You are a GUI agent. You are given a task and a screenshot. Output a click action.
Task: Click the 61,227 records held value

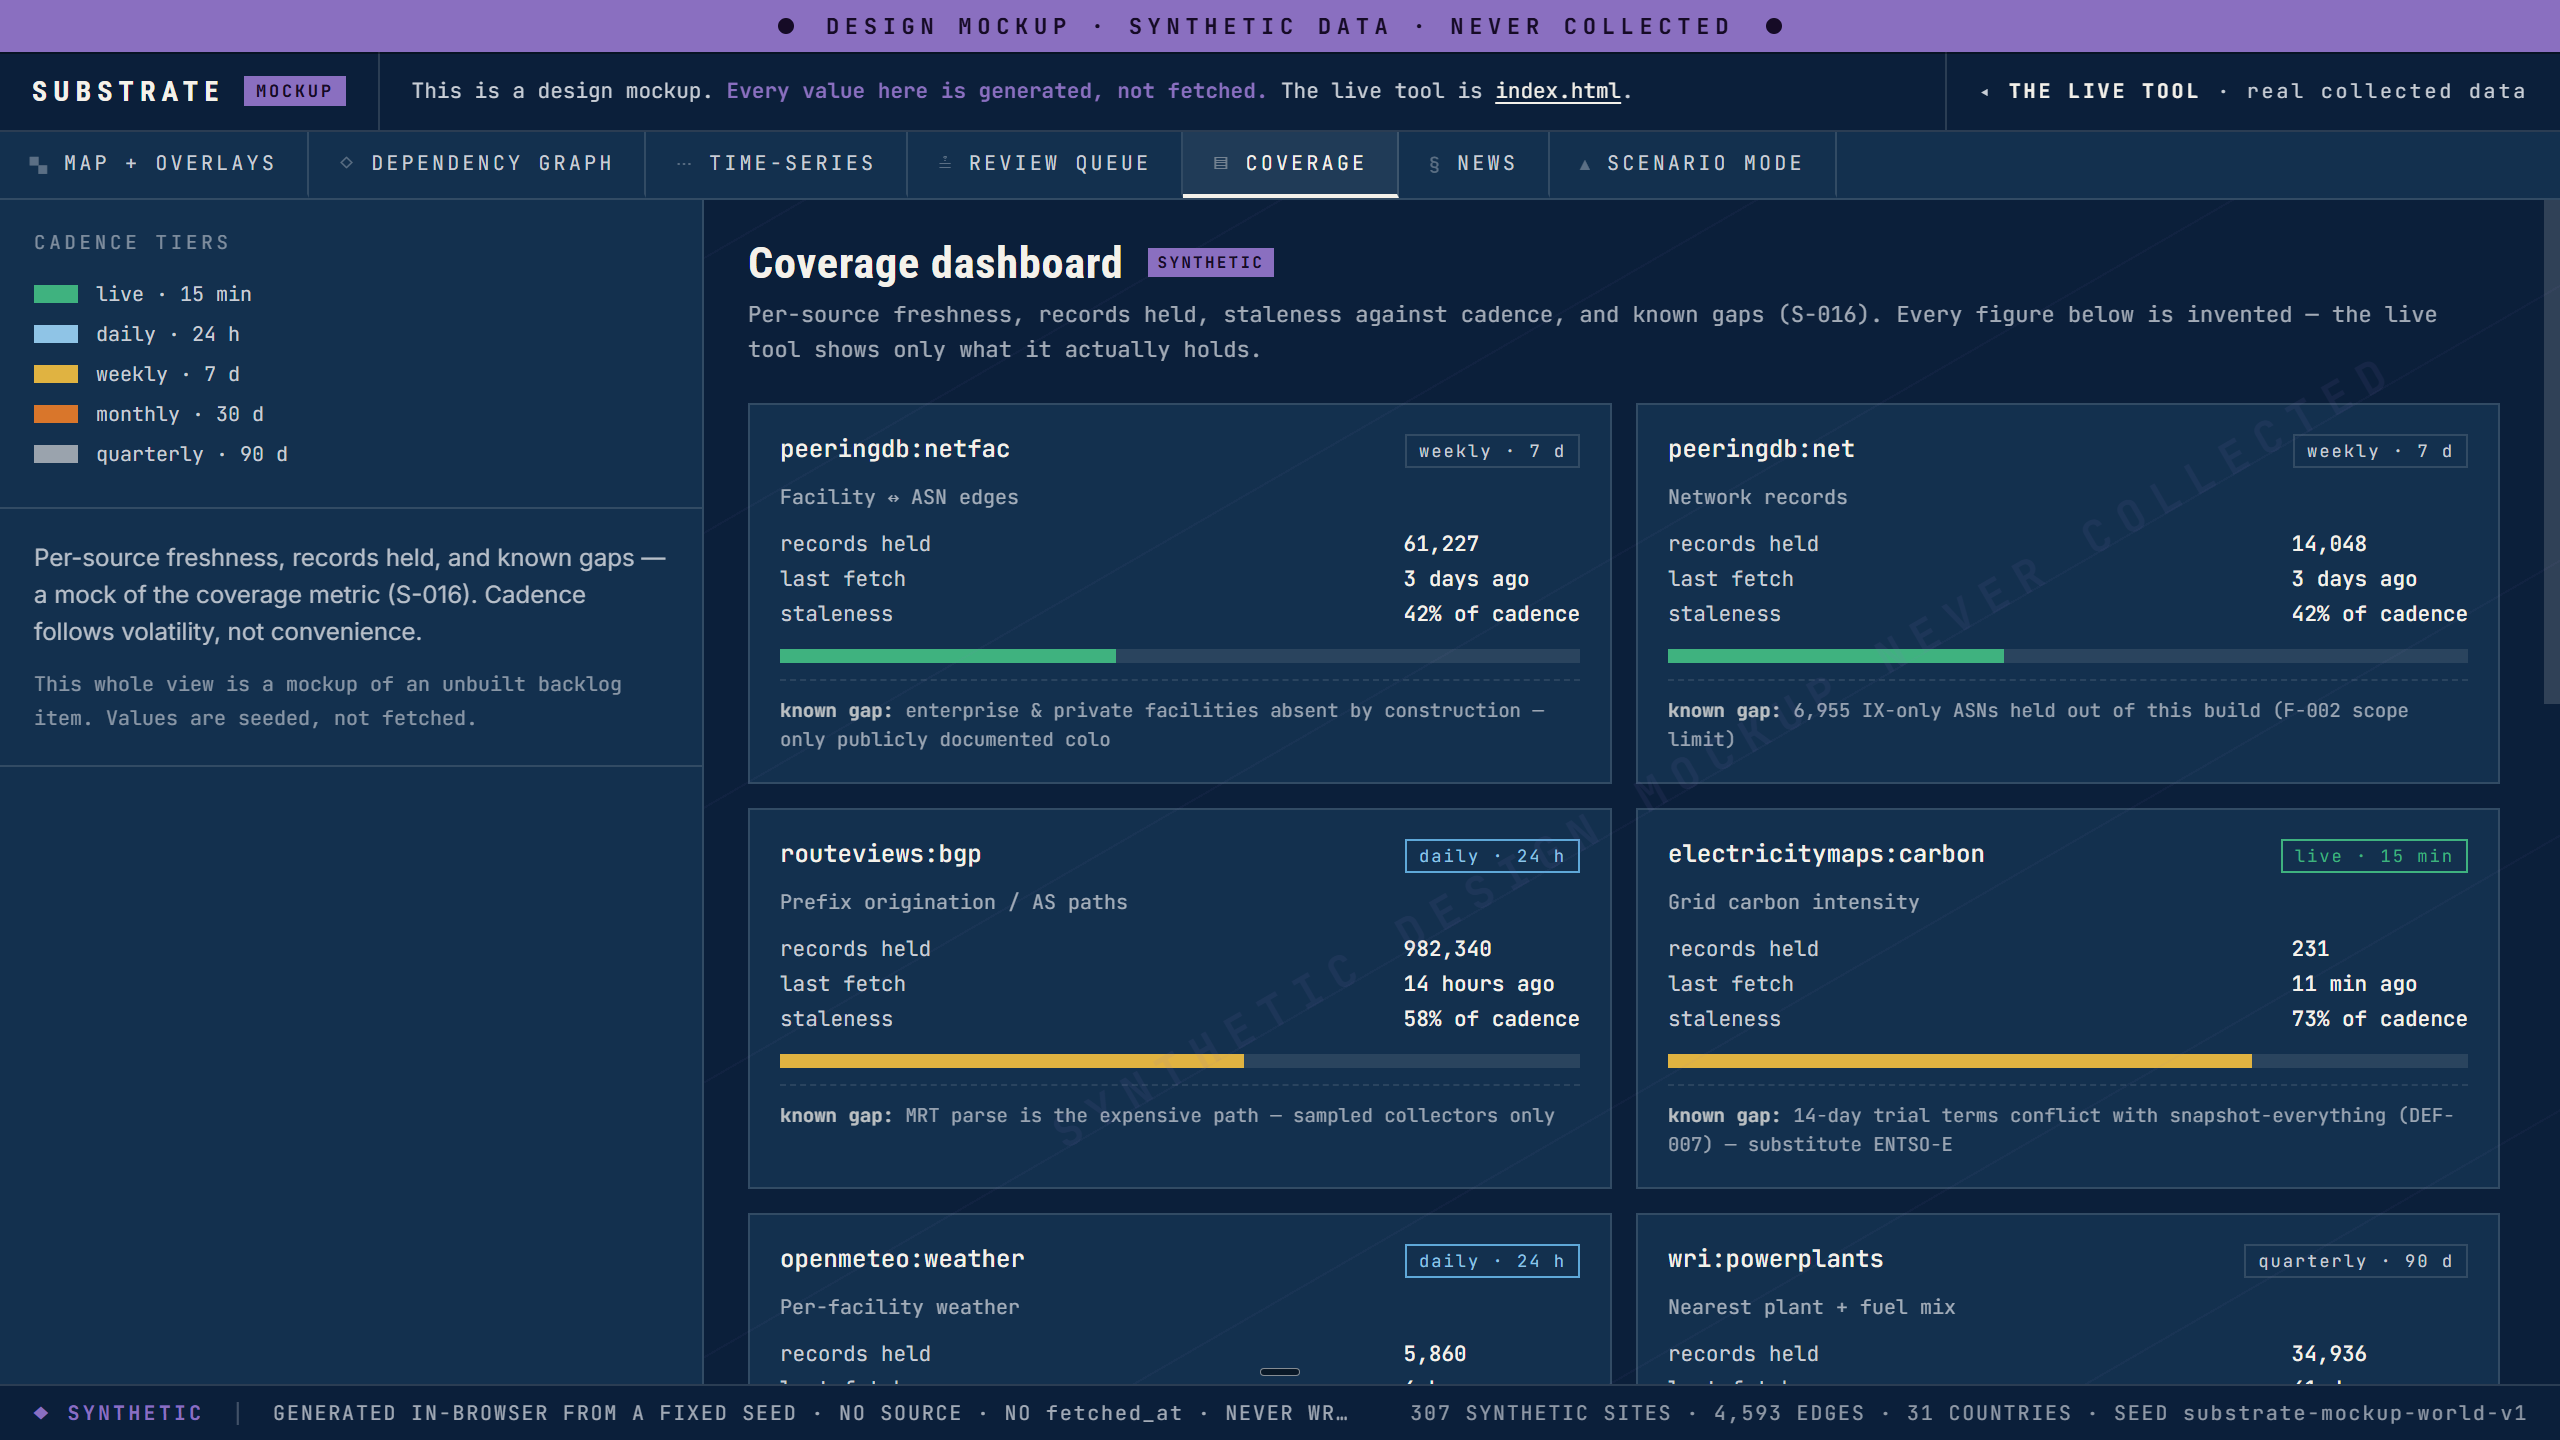coord(1441,544)
